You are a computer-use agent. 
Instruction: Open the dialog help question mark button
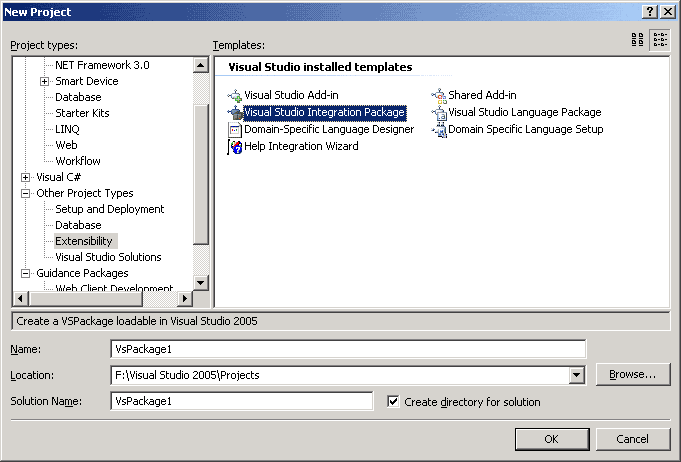[649, 12]
